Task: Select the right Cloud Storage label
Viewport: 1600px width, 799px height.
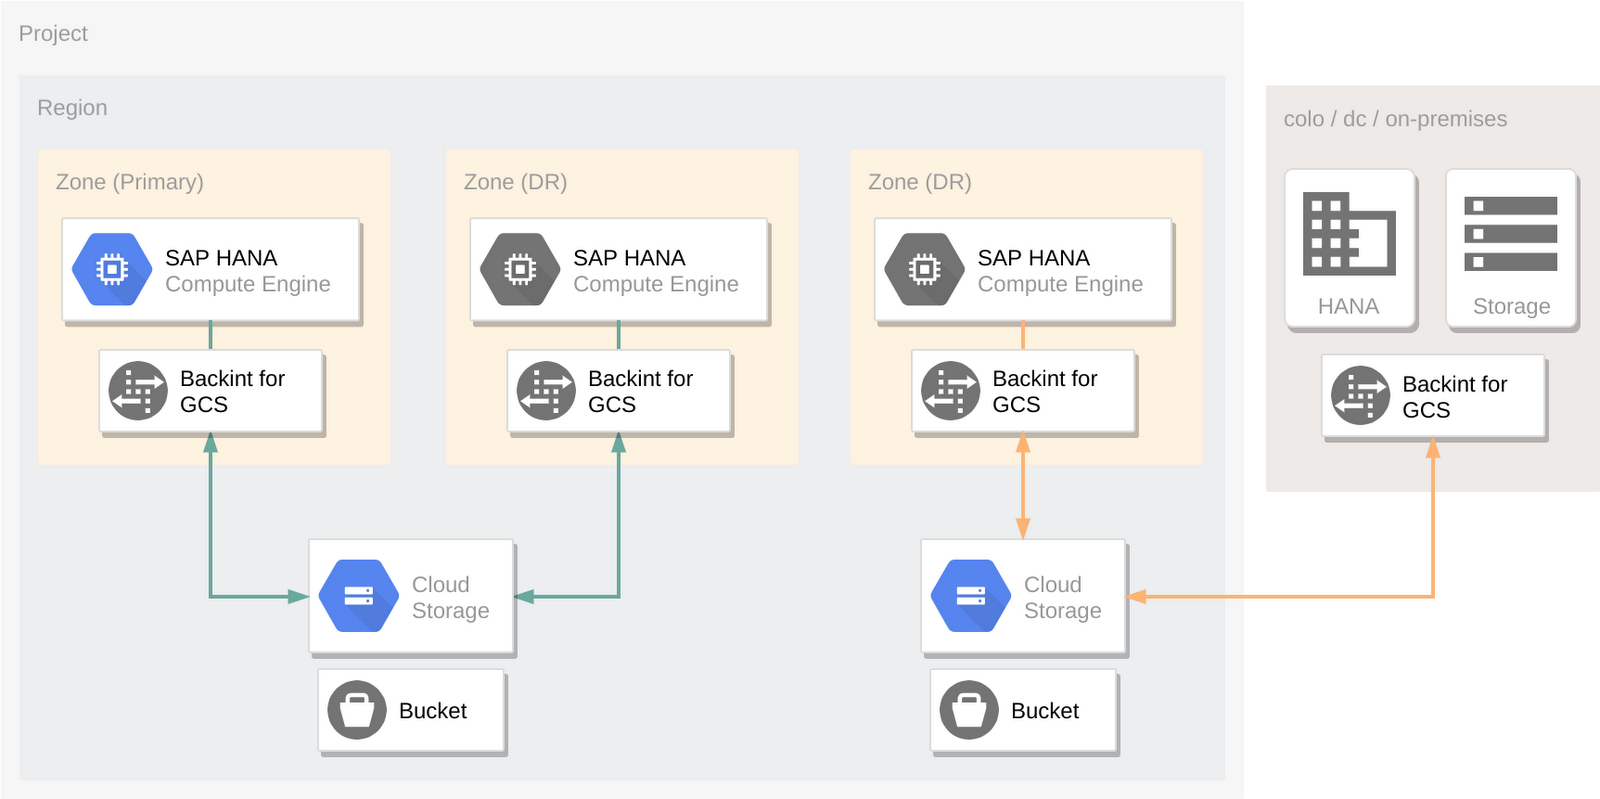Action: 1063,597
